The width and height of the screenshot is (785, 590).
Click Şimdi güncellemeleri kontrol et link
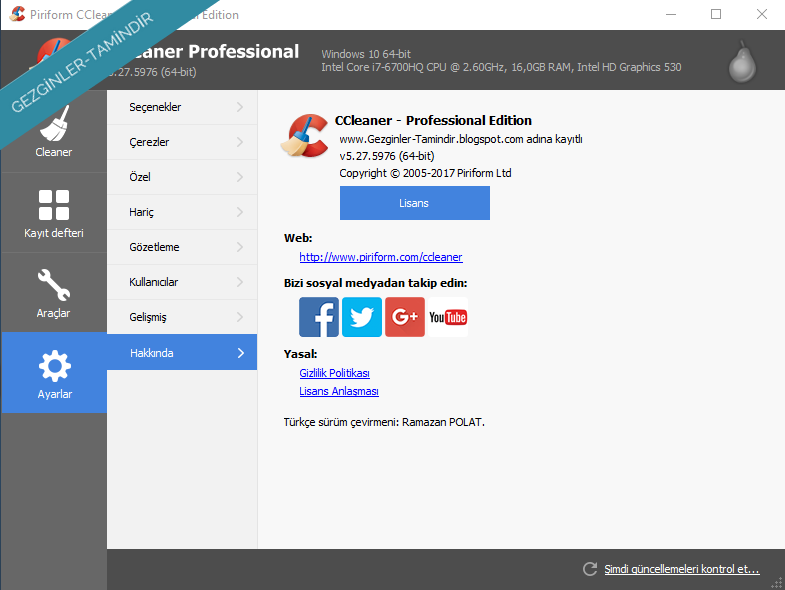click(x=682, y=569)
